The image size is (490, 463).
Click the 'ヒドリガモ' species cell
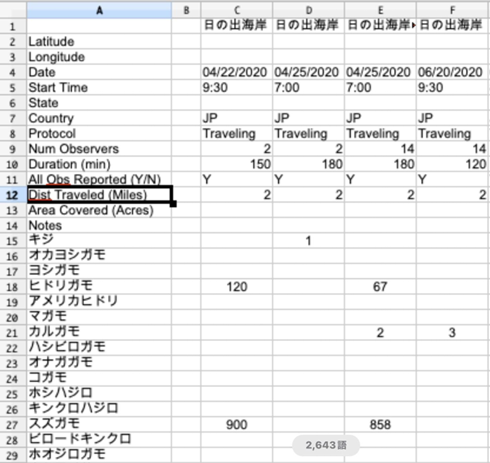(x=99, y=286)
